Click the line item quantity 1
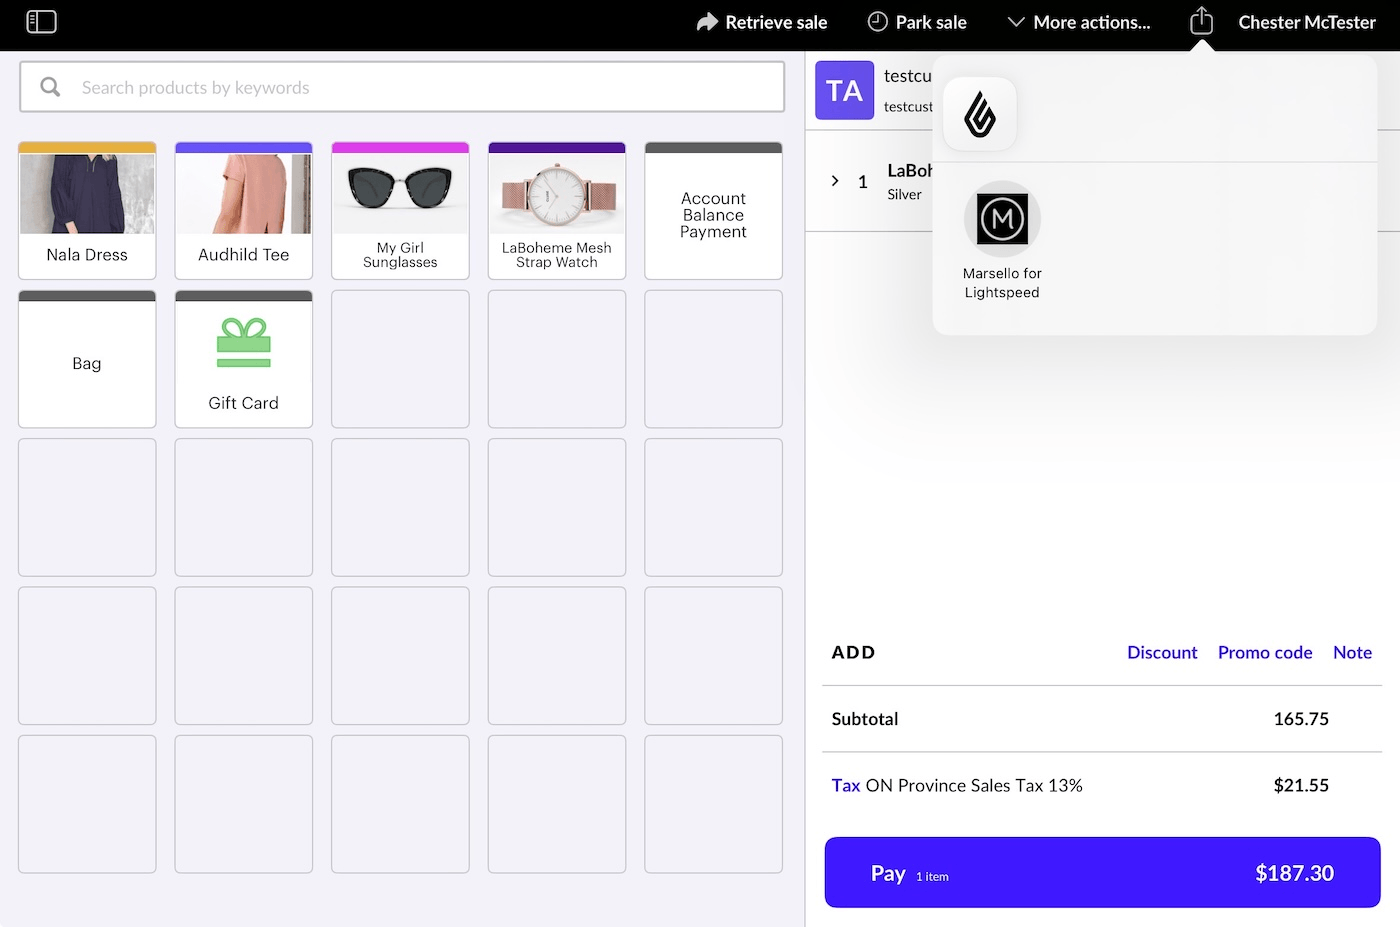This screenshot has height=927, width=1400. click(863, 182)
